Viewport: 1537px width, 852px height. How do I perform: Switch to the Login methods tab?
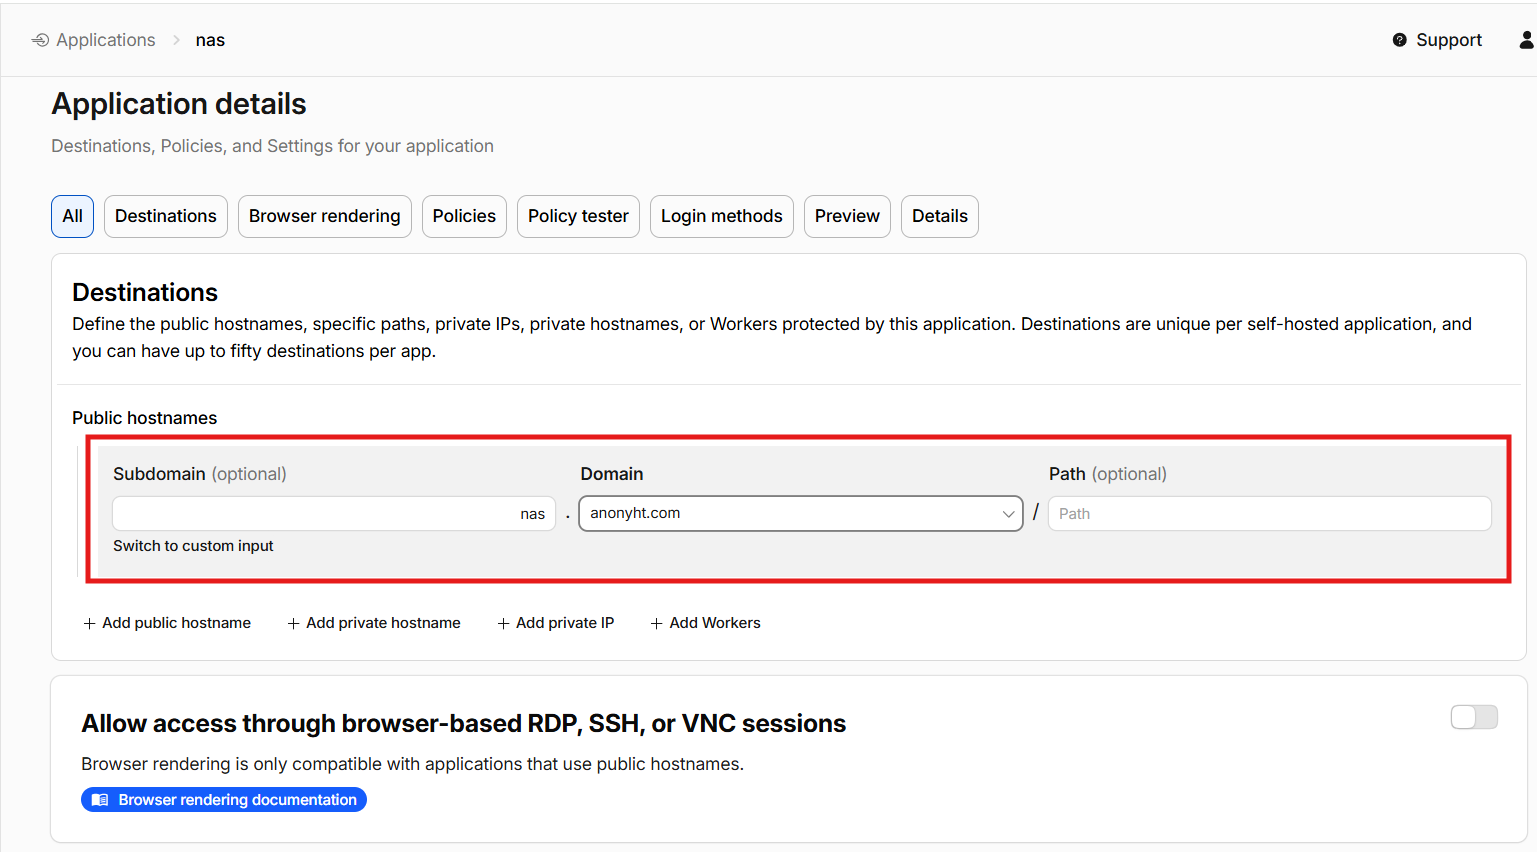click(x=722, y=216)
